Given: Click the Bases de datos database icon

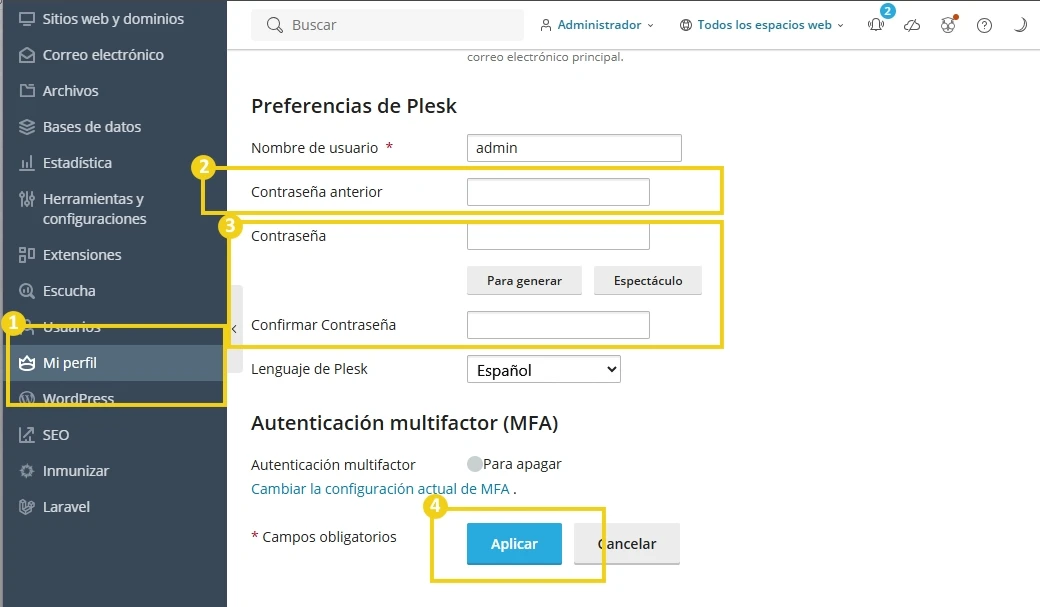Looking at the screenshot, I should (28, 127).
